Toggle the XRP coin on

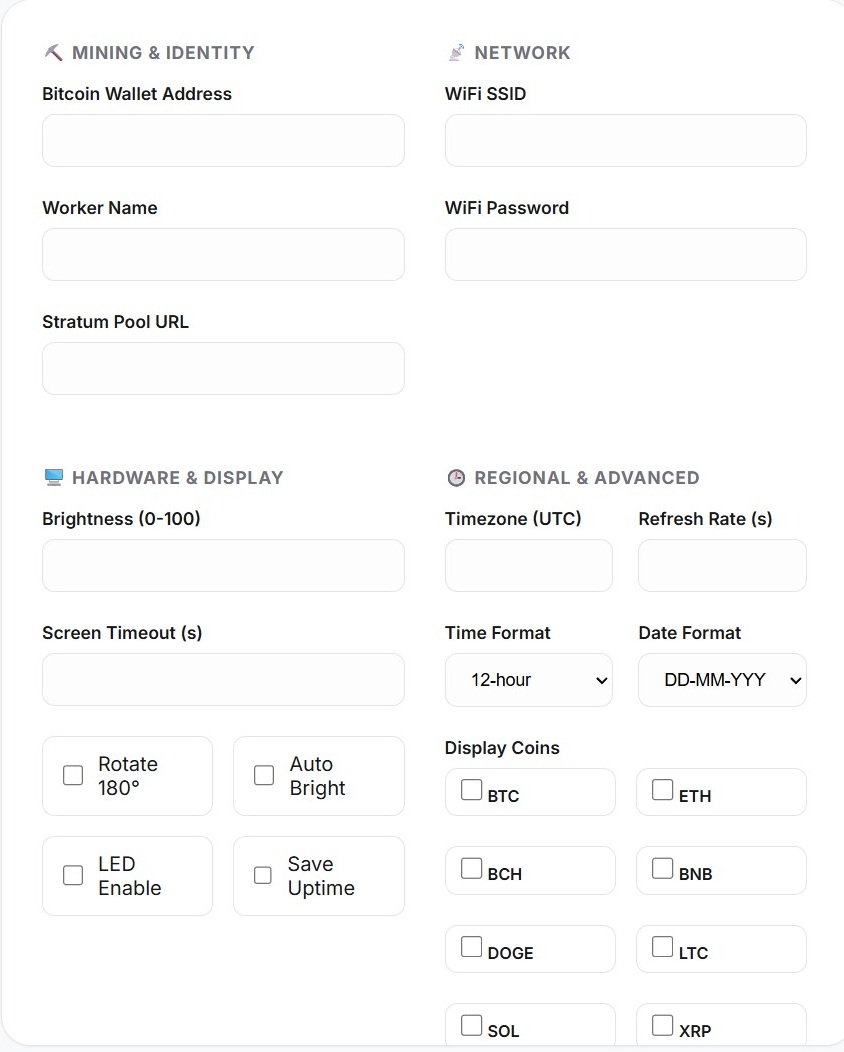pyautogui.click(x=662, y=1024)
